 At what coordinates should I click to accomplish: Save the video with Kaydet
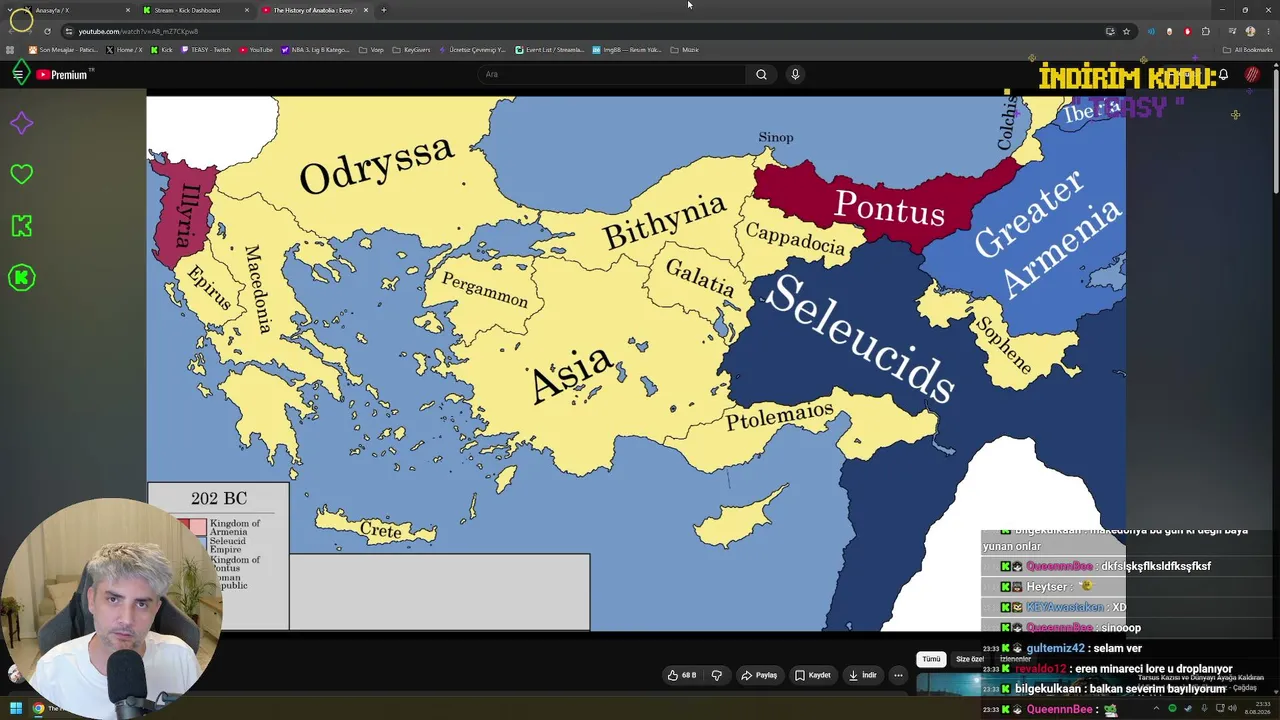coord(812,675)
